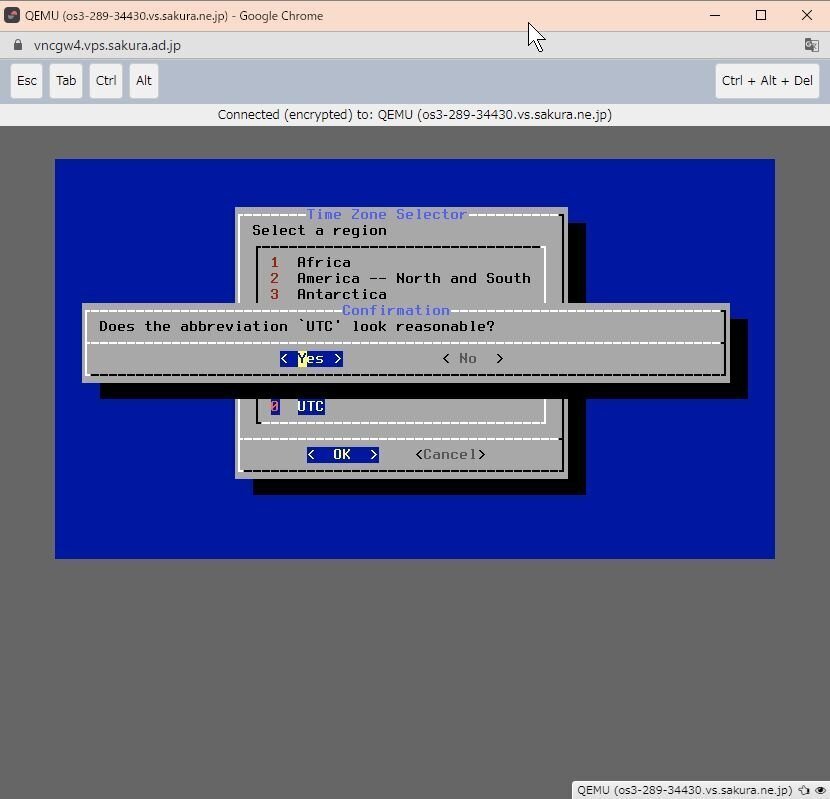Open the Chrome translate page icon

811,45
